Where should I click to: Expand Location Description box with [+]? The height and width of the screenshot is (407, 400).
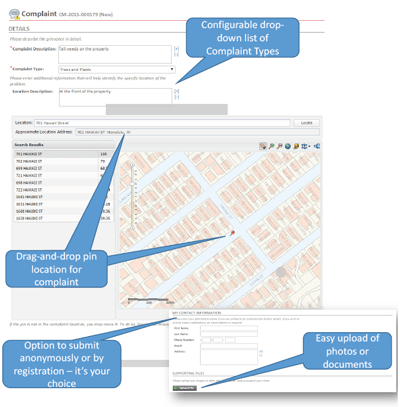pos(177,91)
